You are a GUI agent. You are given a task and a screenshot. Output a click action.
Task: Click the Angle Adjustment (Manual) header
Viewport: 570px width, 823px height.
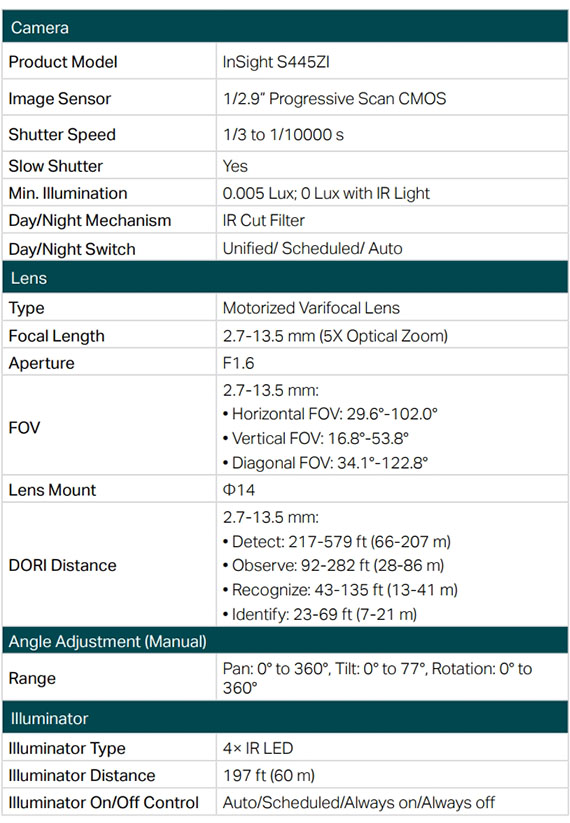(285, 641)
